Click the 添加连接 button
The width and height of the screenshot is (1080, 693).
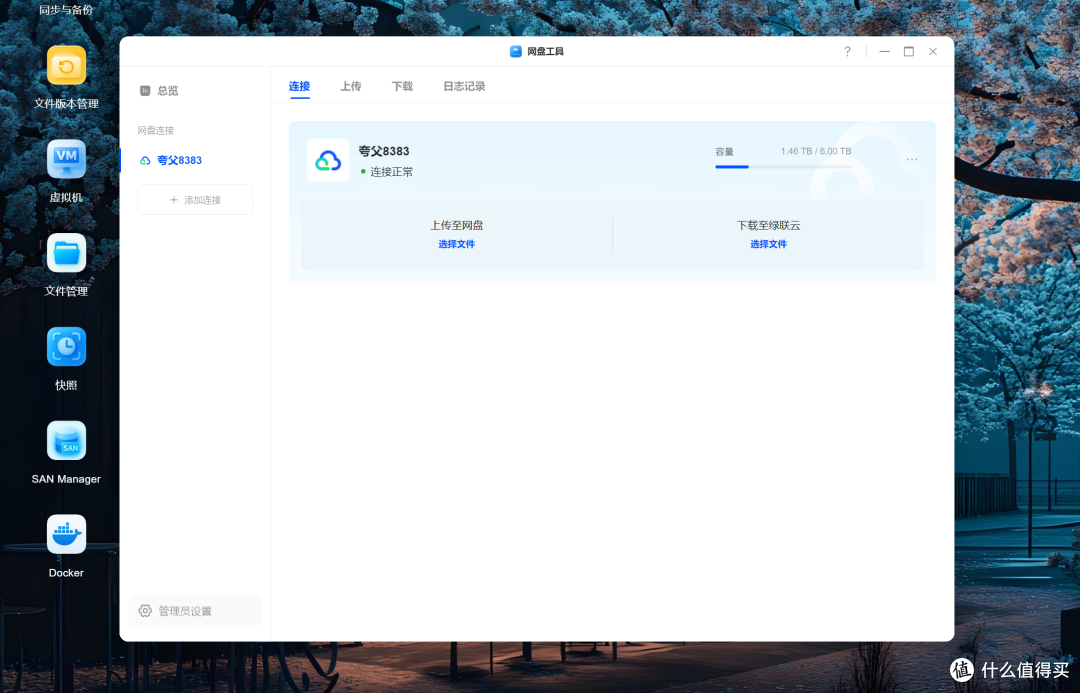tap(195, 200)
